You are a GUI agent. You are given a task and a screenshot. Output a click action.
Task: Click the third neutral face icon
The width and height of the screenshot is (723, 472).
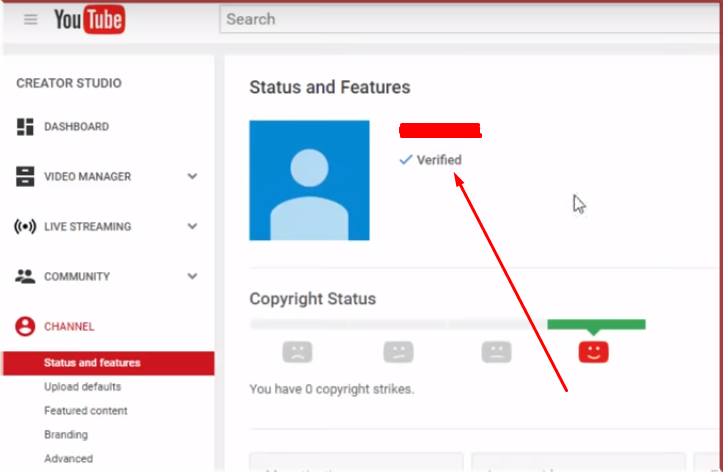[x=496, y=351]
